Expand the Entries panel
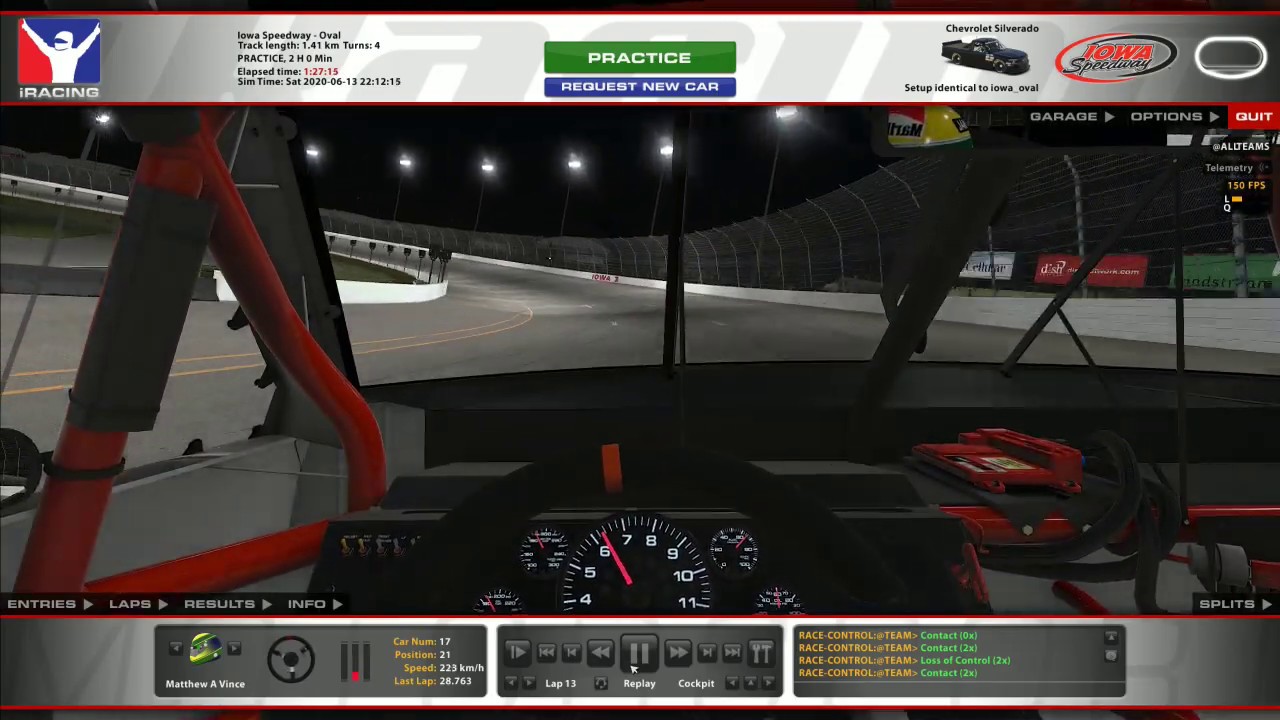Viewport: 1280px width, 720px height. point(50,604)
